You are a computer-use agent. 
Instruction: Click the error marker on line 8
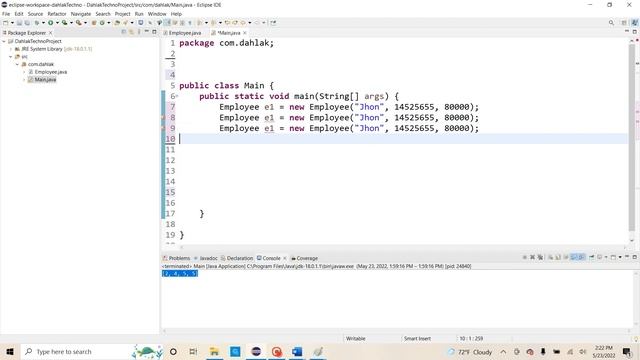click(163, 118)
